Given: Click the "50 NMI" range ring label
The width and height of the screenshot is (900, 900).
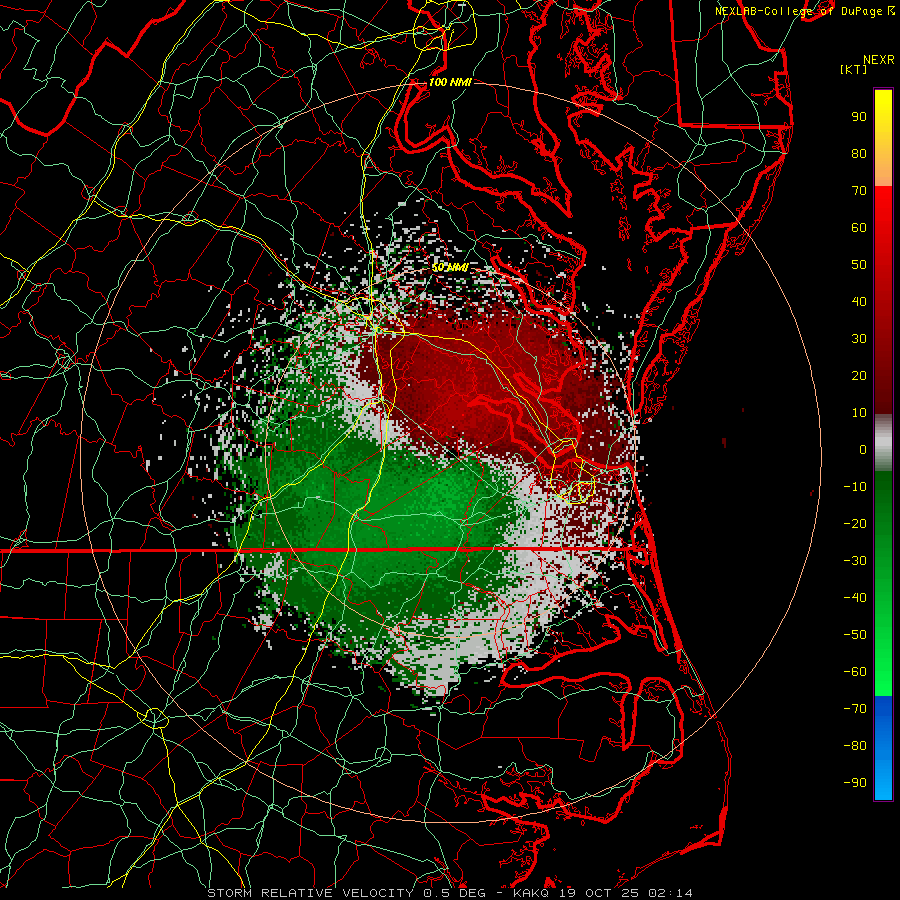Looking at the screenshot, I should point(450,267).
